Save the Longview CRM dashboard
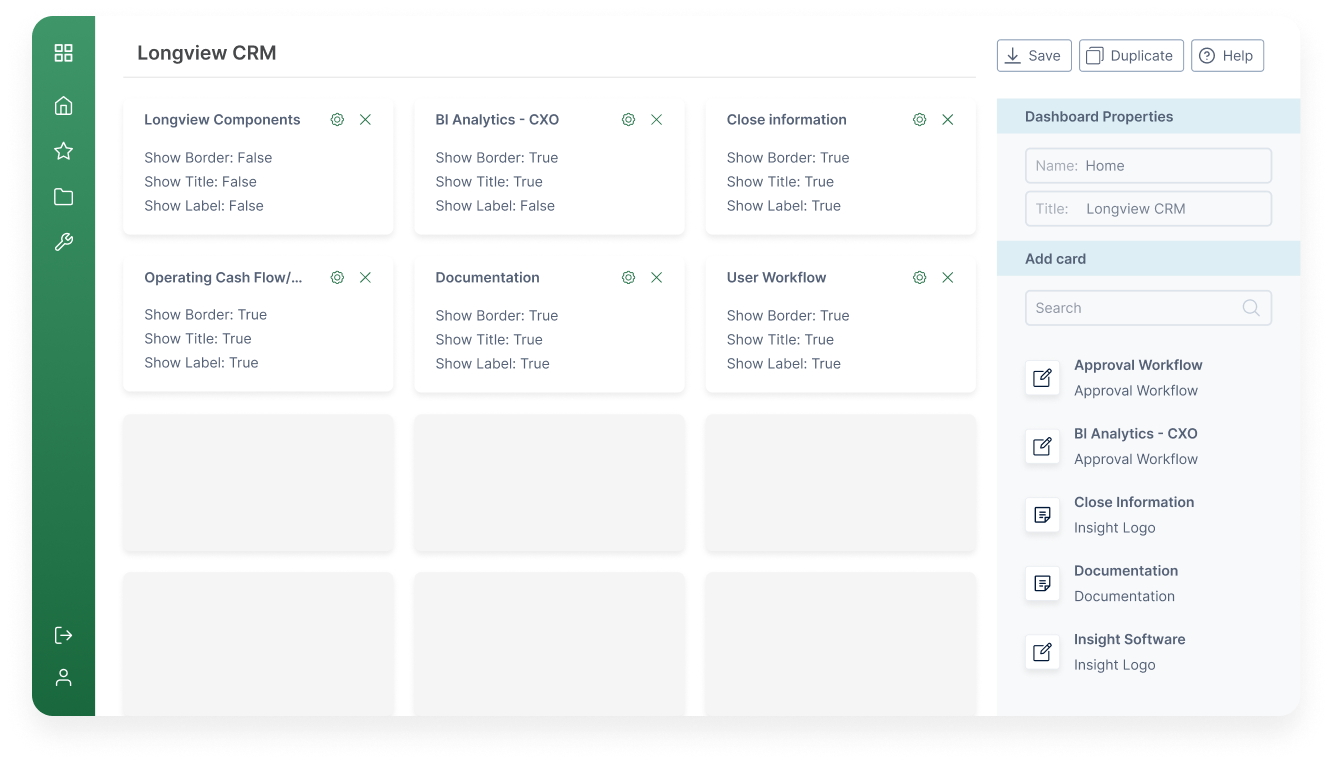Viewport: 1333px width, 764px height. [x=1034, y=55]
